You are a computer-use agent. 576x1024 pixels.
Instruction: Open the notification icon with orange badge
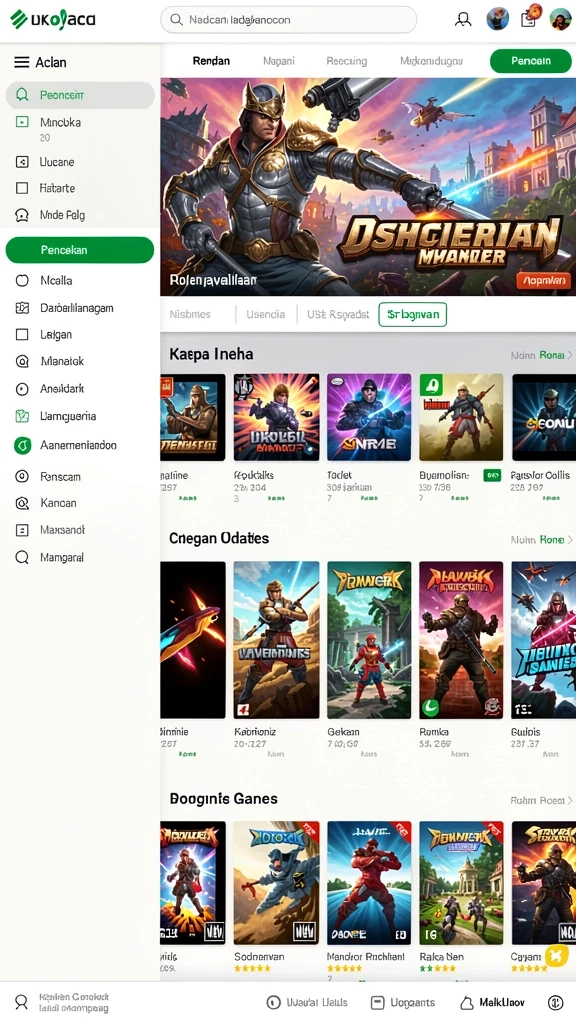pyautogui.click(x=530, y=17)
